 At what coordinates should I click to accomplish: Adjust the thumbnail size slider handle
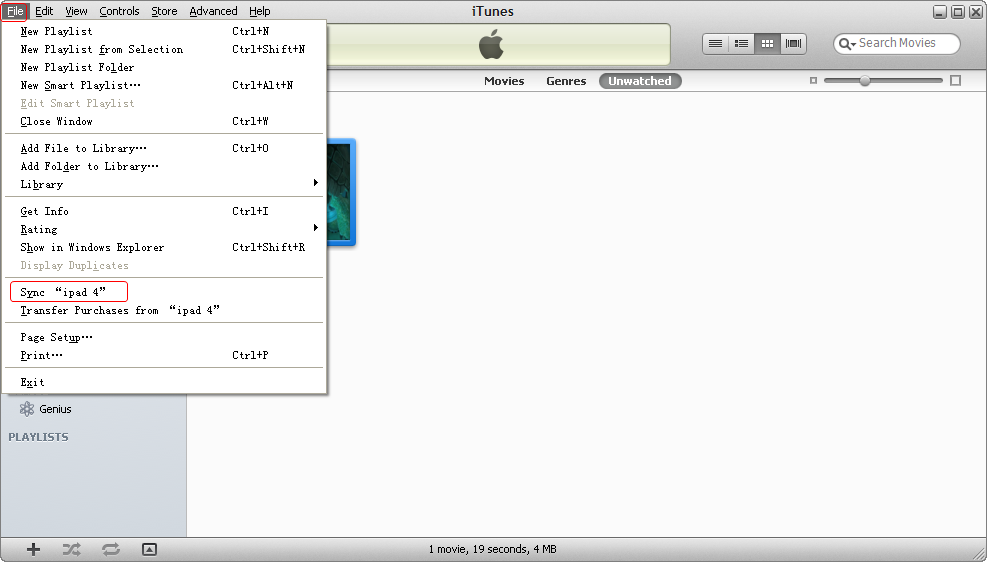865,81
